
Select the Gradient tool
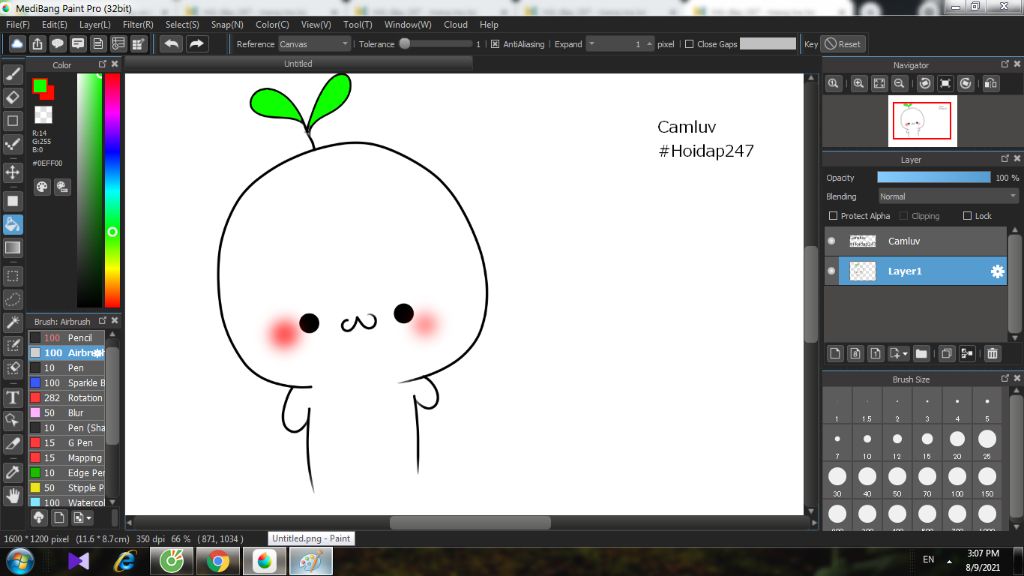click(x=12, y=248)
